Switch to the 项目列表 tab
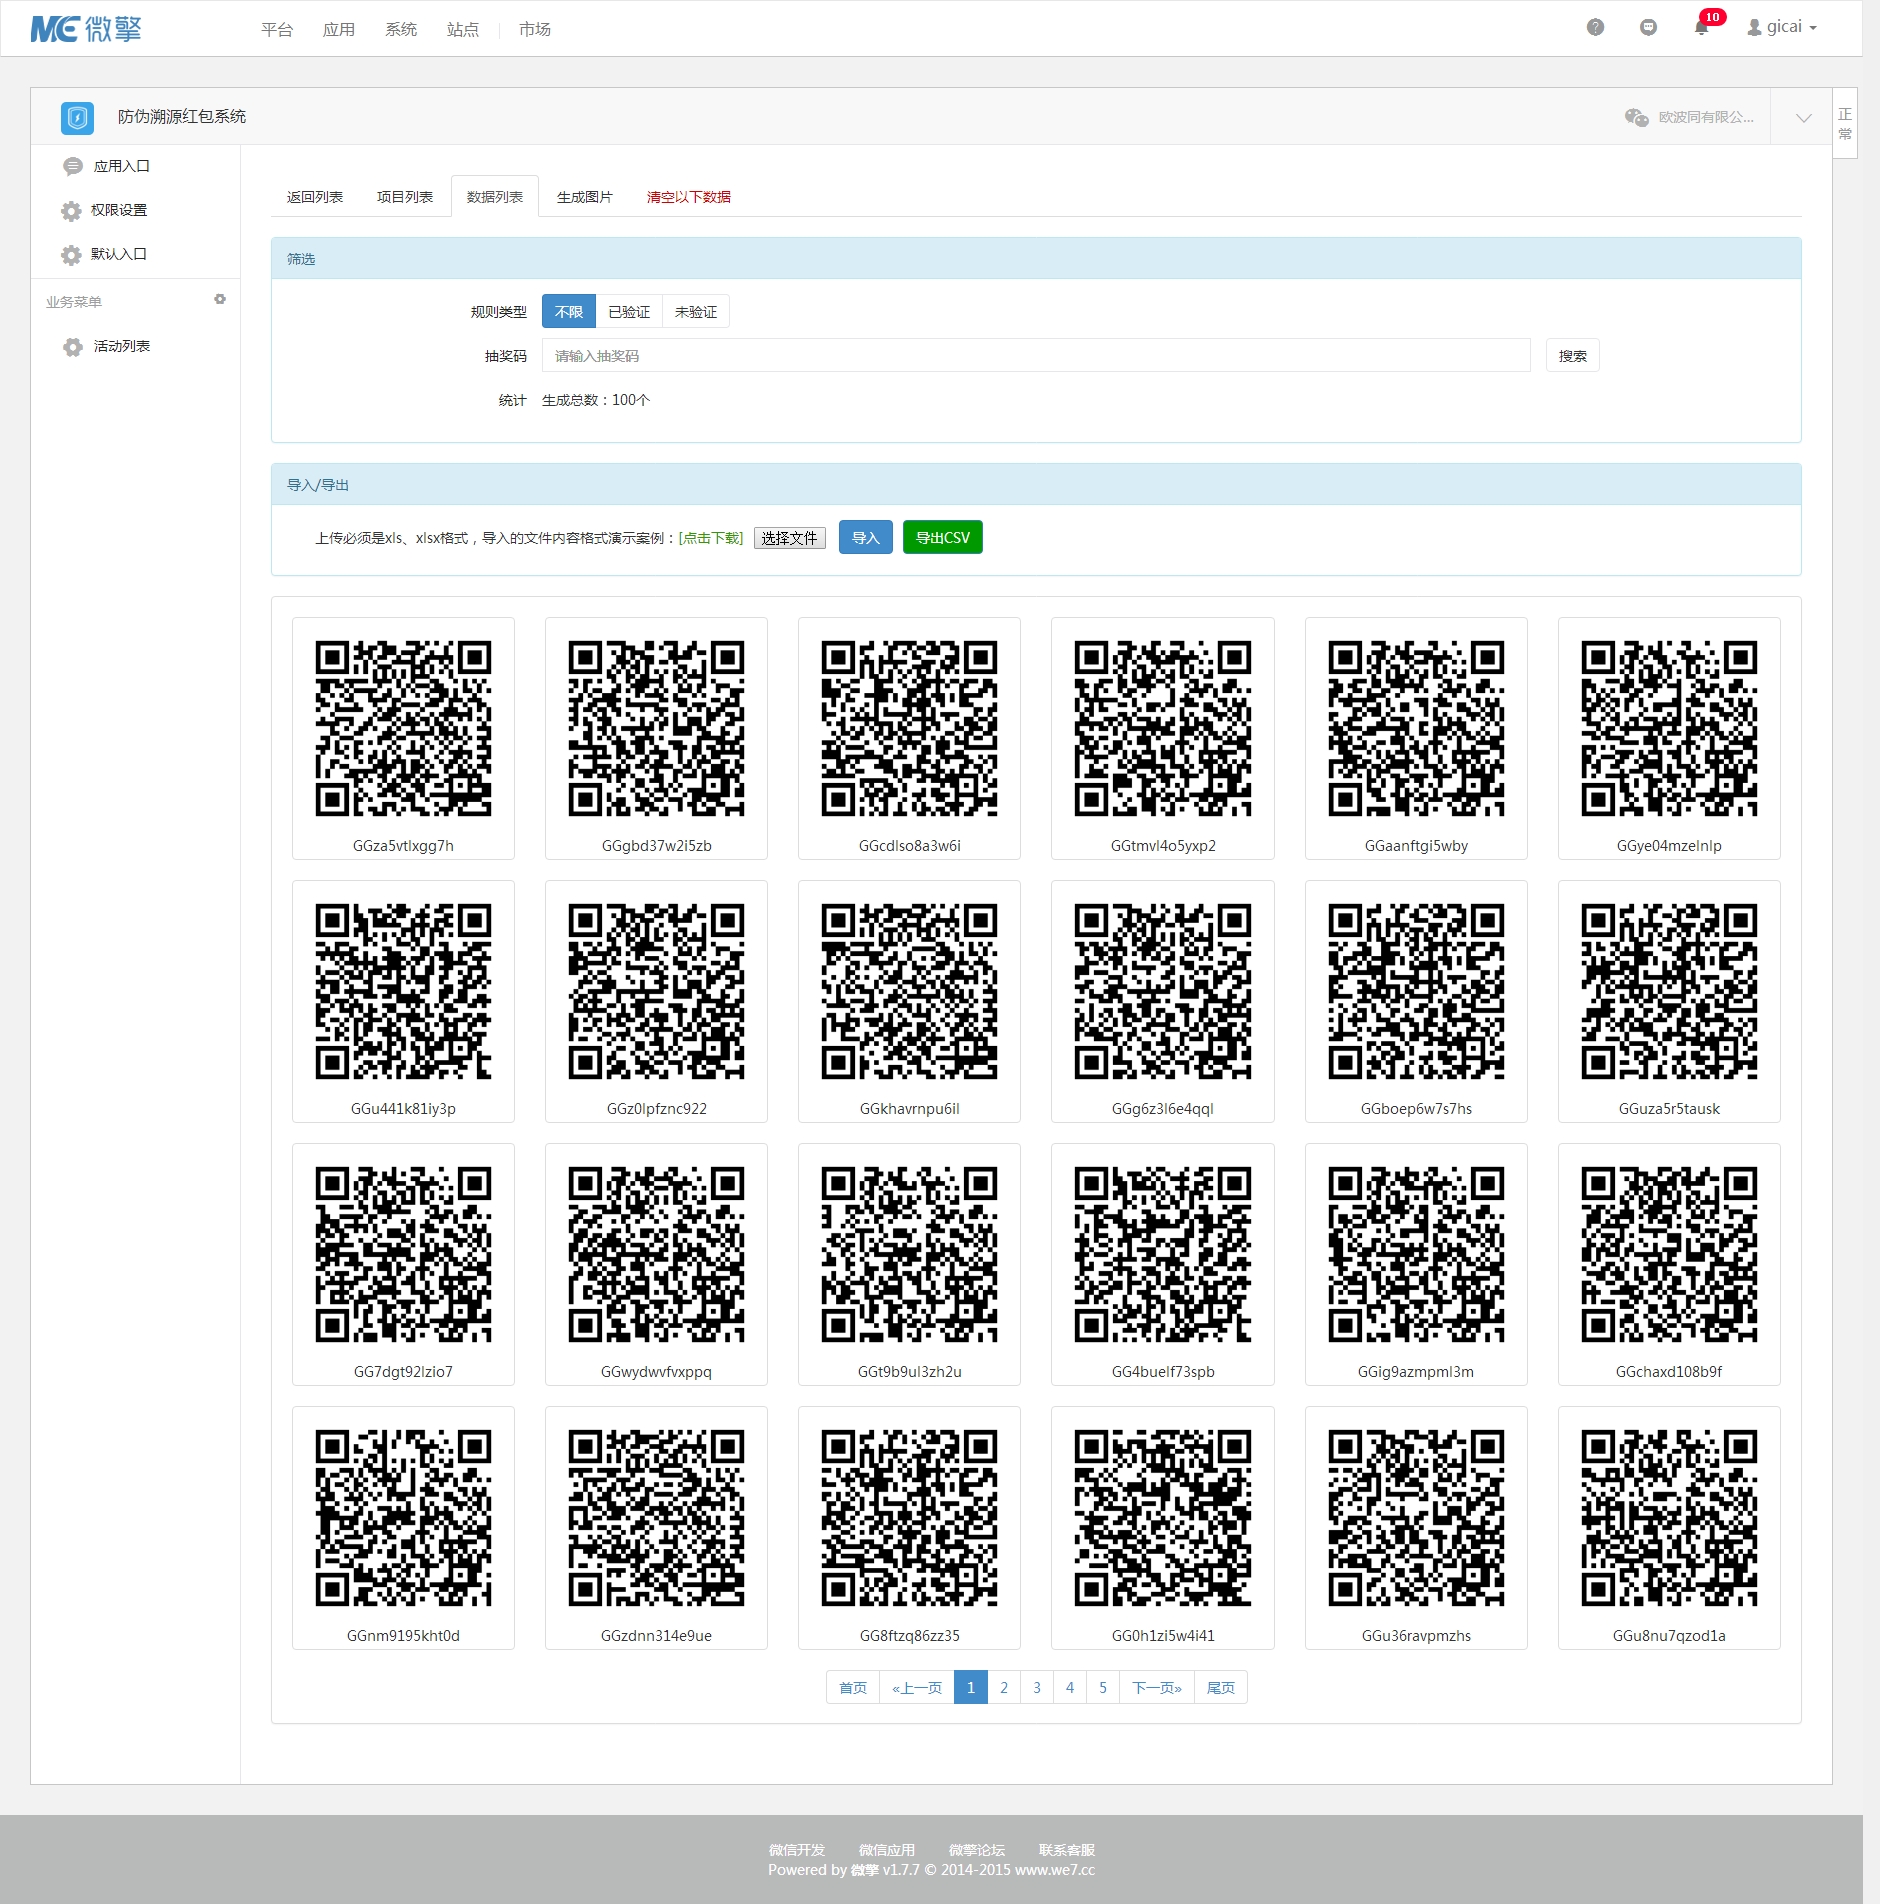 pyautogui.click(x=405, y=197)
